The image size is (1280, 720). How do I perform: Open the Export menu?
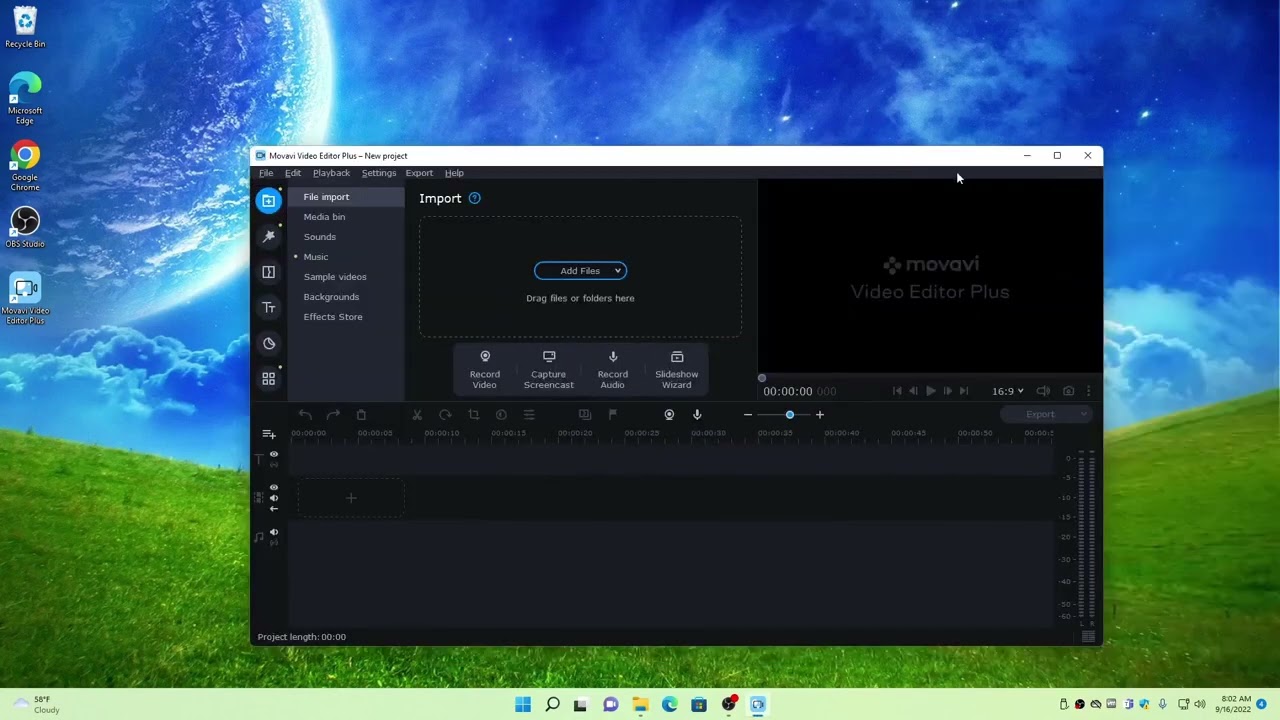(x=419, y=173)
